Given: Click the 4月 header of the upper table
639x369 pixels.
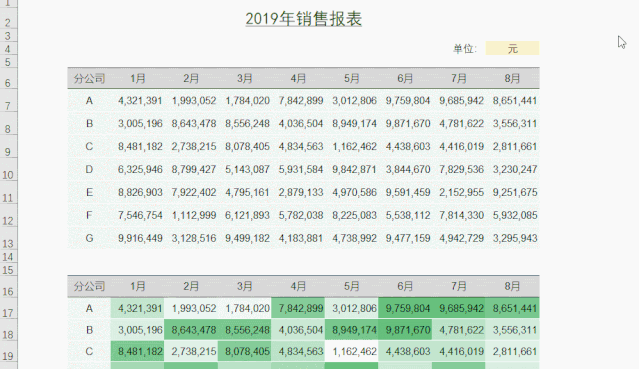Looking at the screenshot, I should pos(298,78).
